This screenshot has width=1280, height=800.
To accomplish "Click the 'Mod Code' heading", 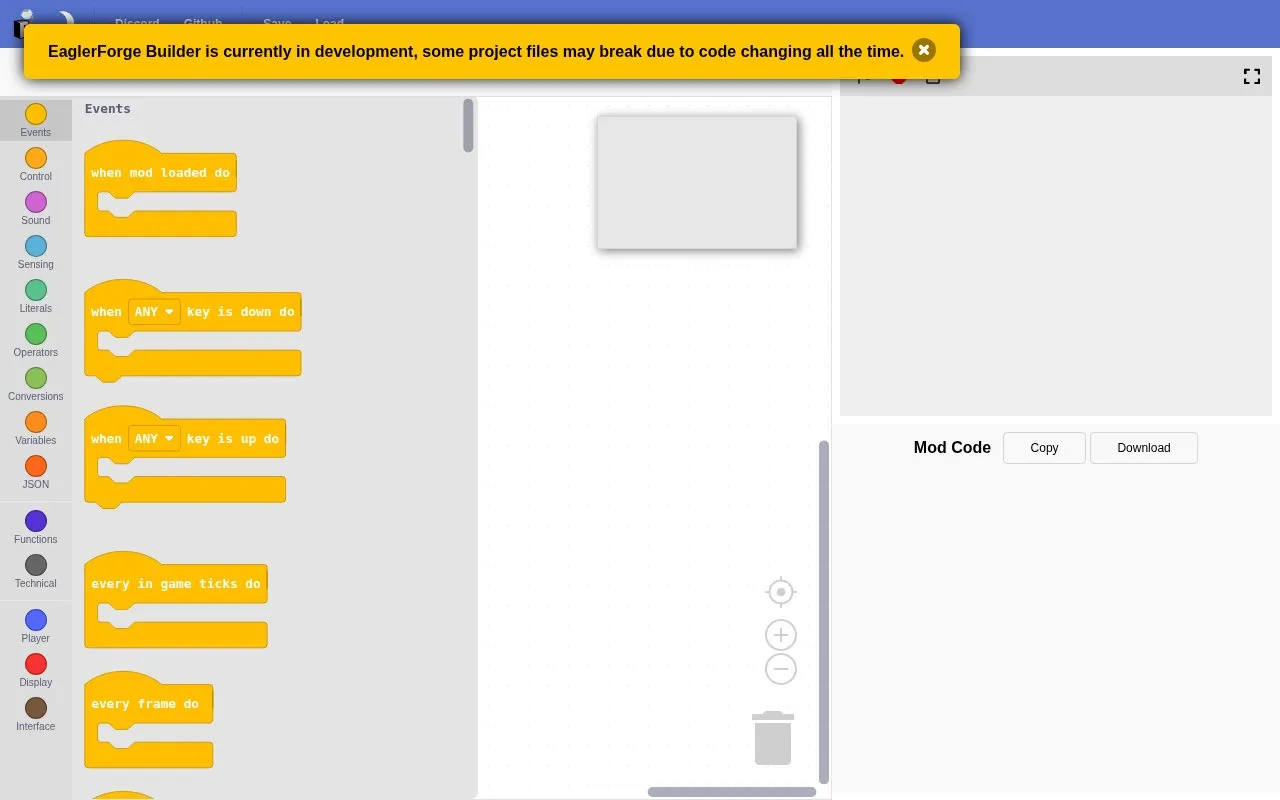I will [x=952, y=448].
